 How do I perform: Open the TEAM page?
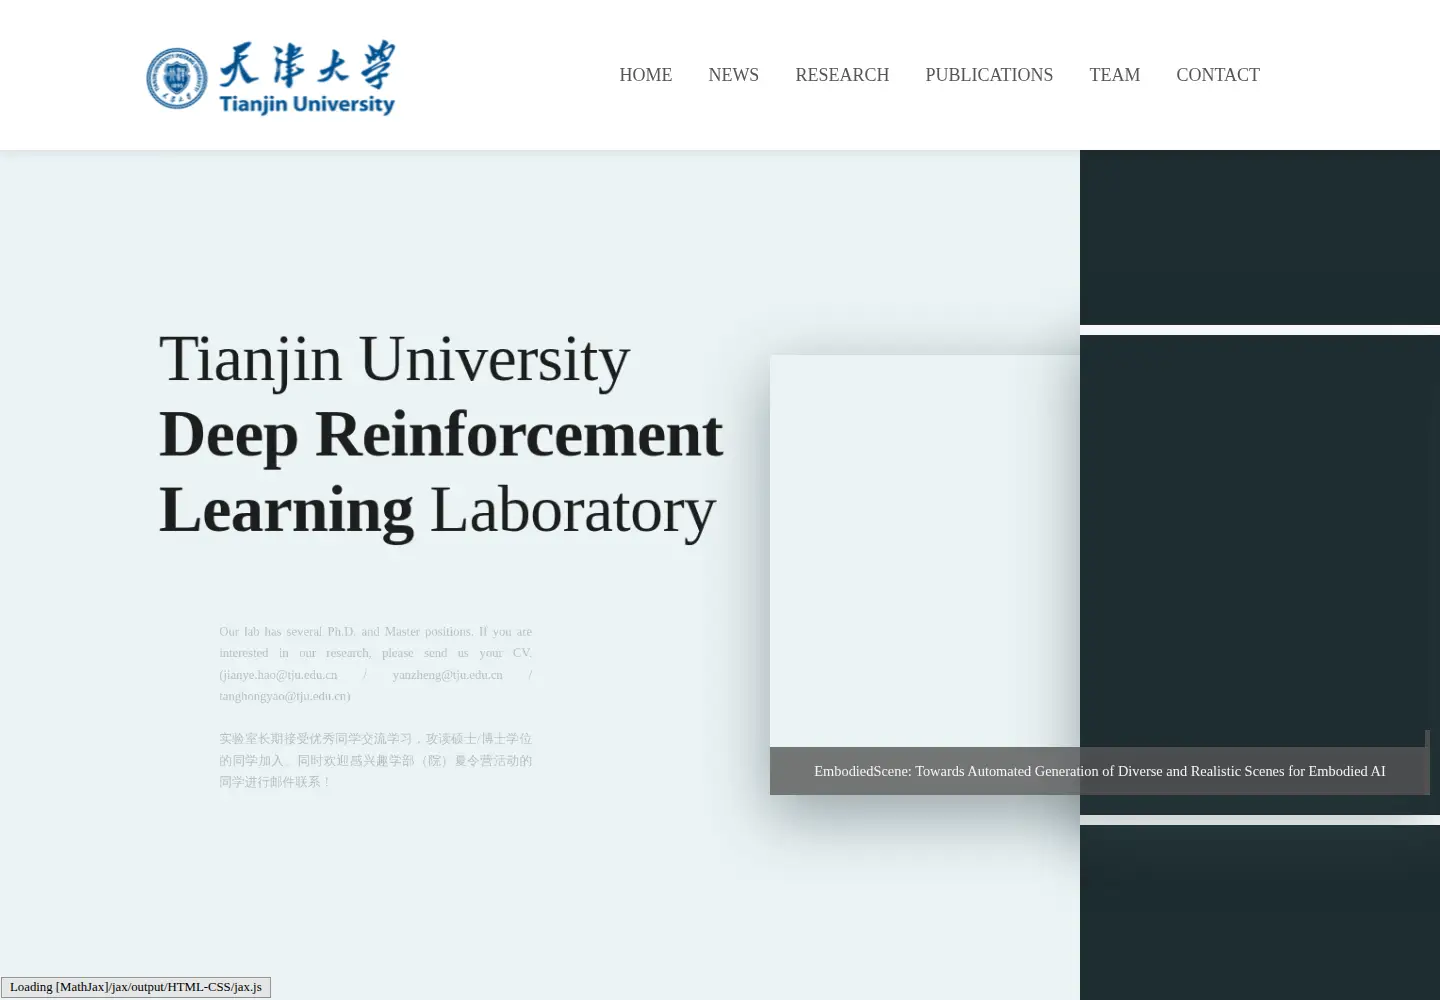point(1115,75)
